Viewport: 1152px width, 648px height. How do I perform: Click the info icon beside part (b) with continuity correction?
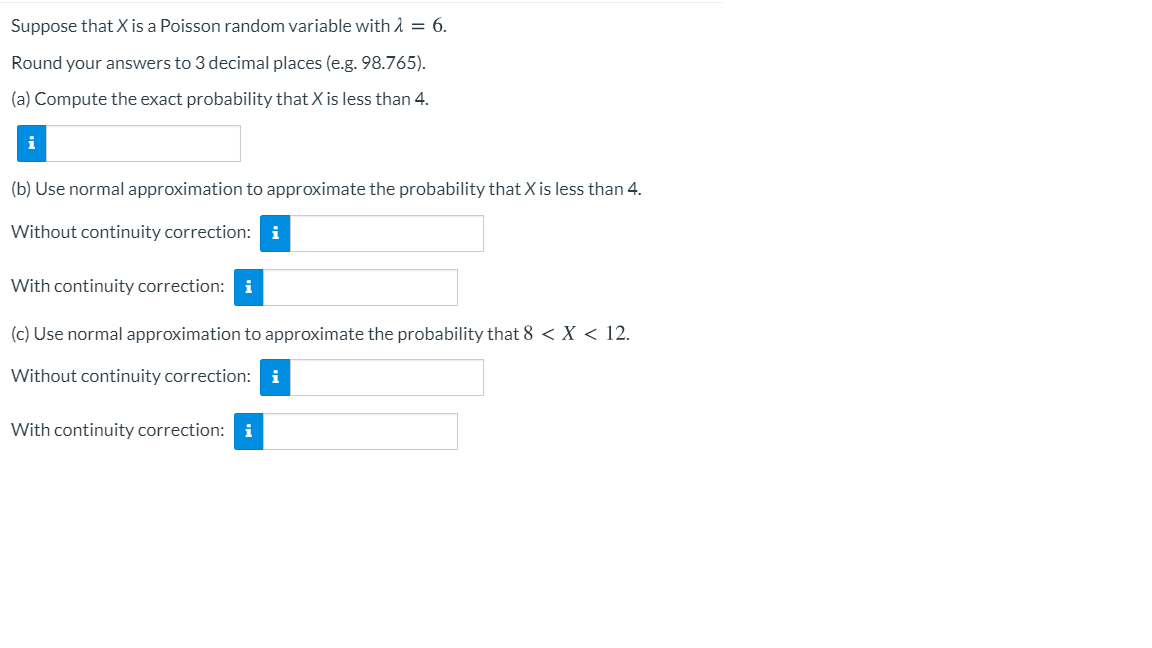click(x=249, y=287)
